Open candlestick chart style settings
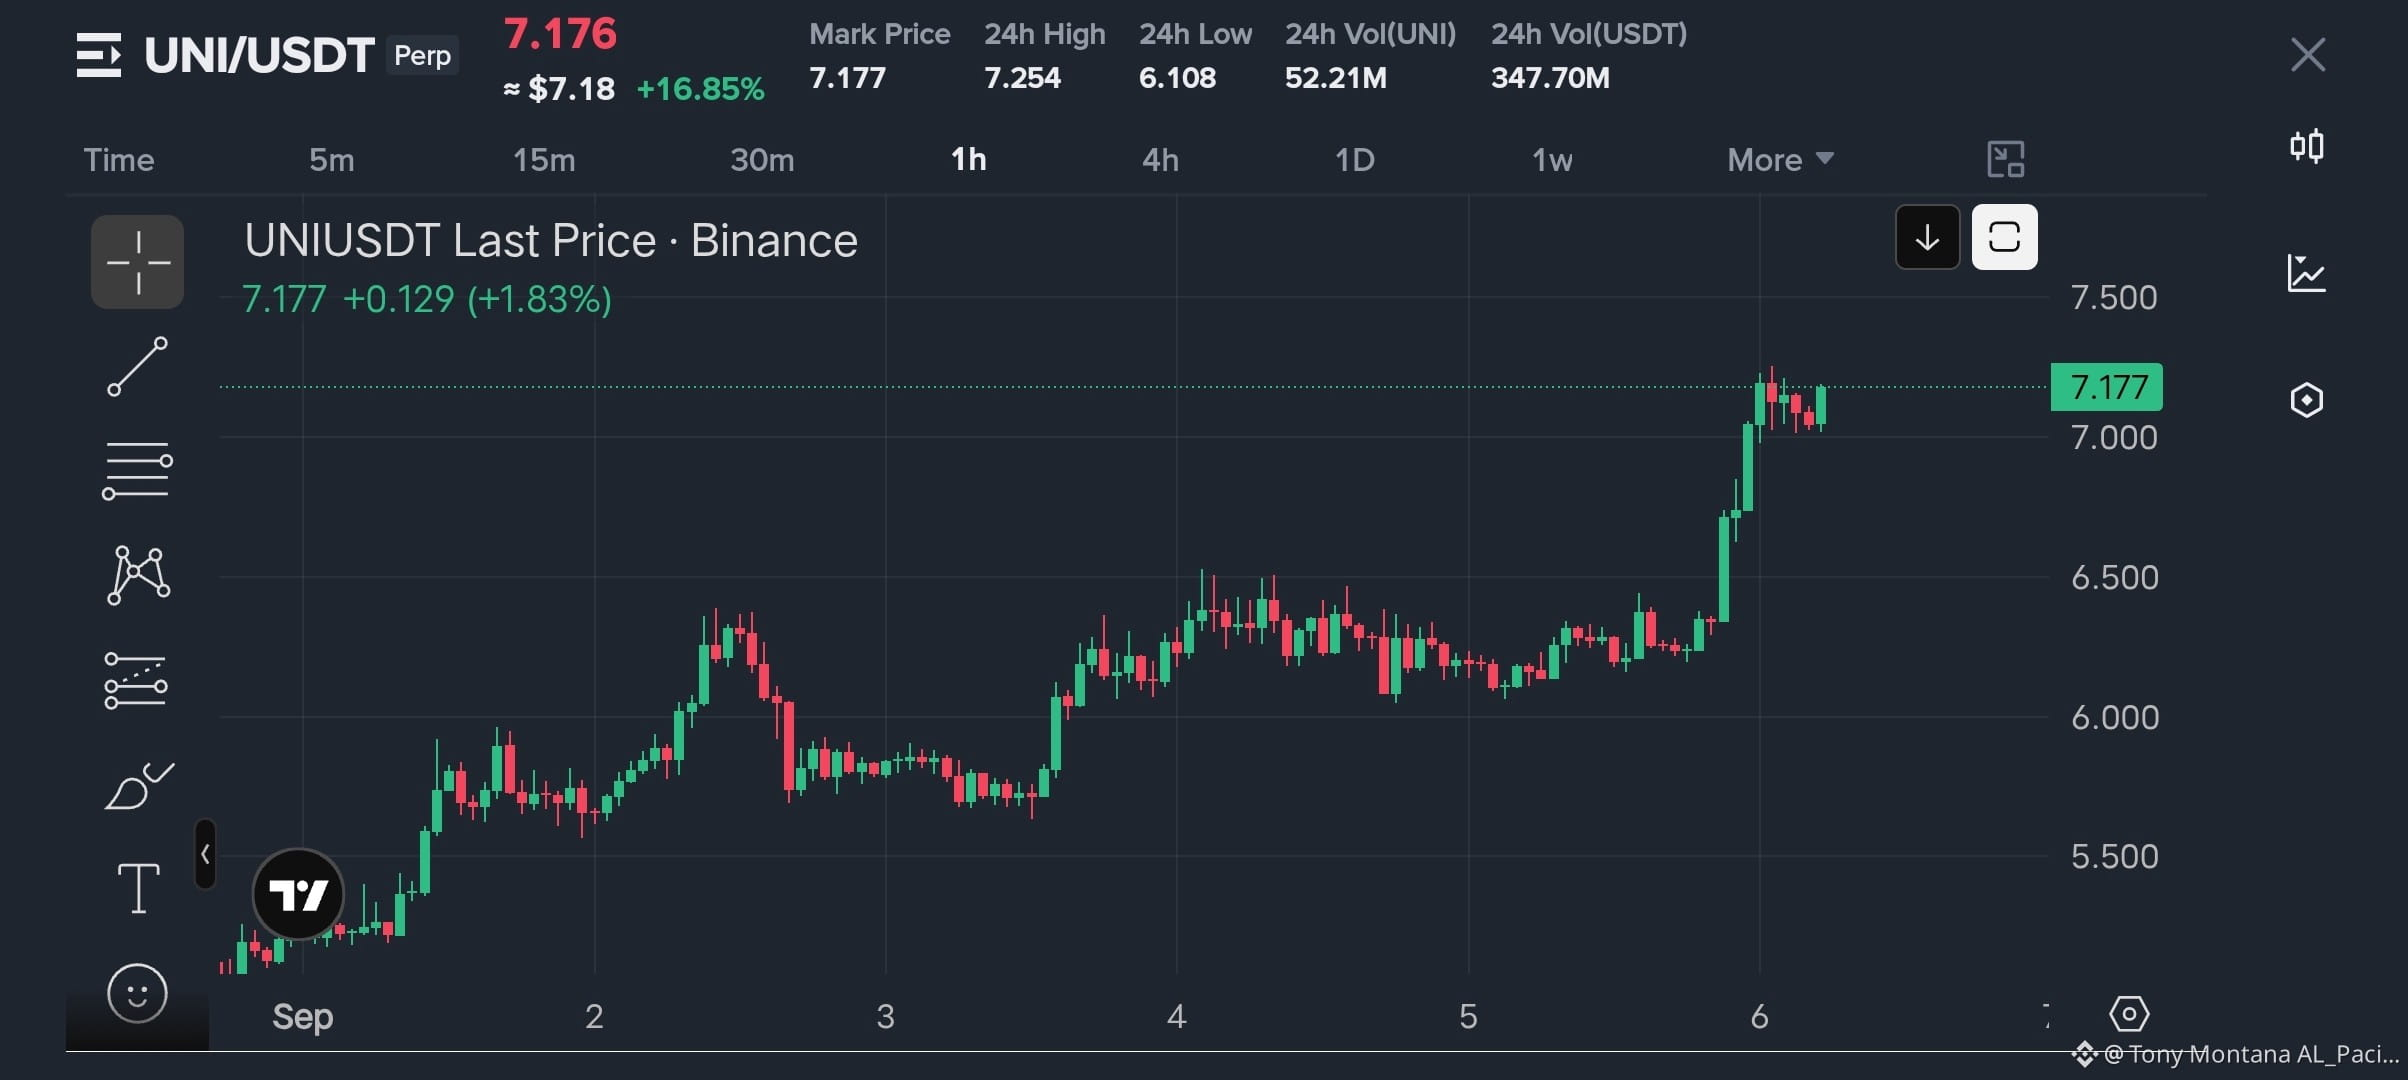This screenshot has width=2408, height=1080. [2307, 146]
